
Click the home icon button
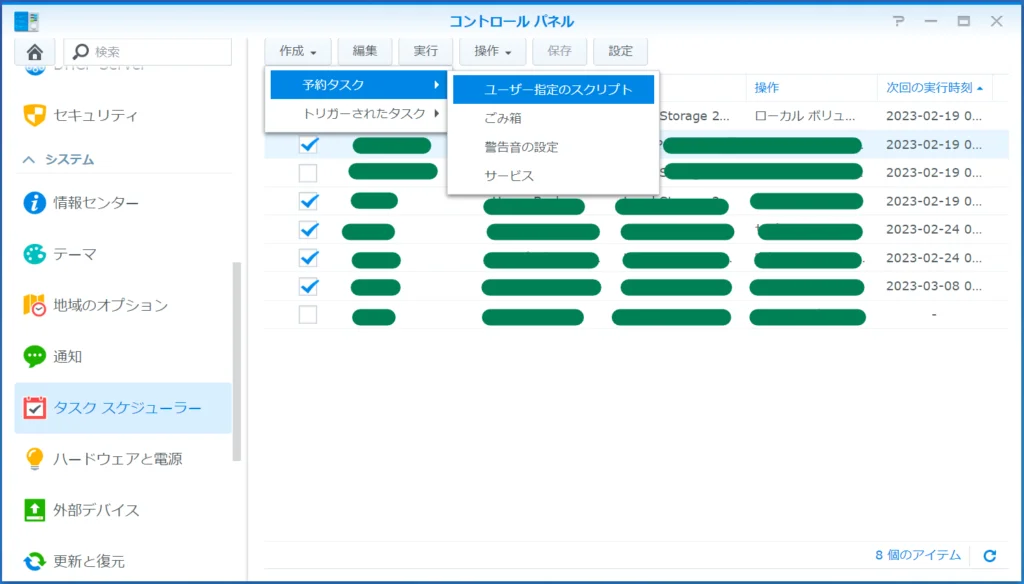[x=35, y=51]
